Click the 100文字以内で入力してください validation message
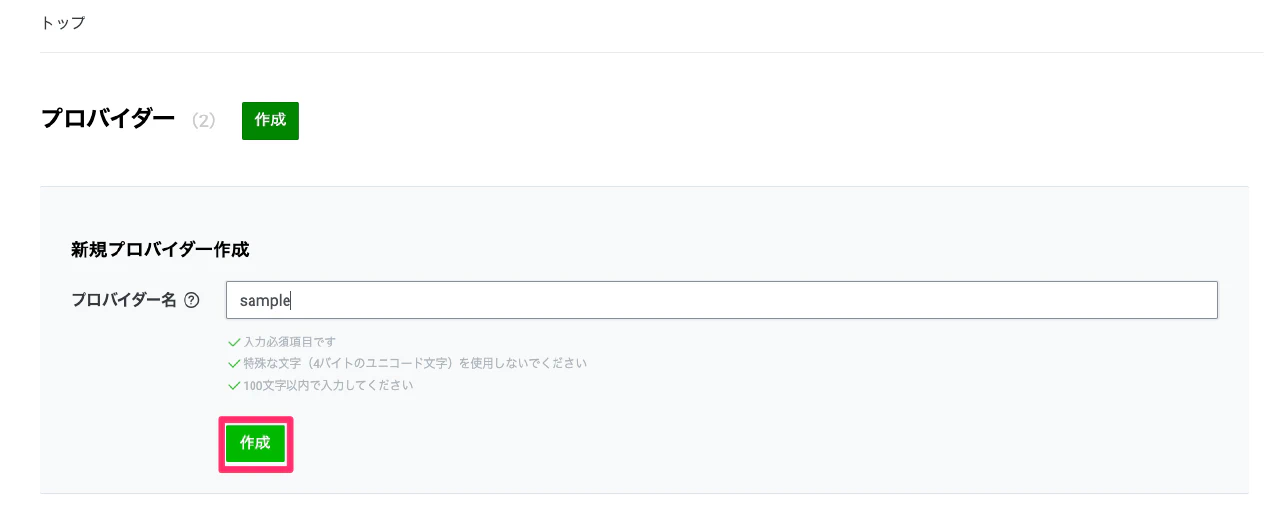The image size is (1280, 528). coord(328,386)
